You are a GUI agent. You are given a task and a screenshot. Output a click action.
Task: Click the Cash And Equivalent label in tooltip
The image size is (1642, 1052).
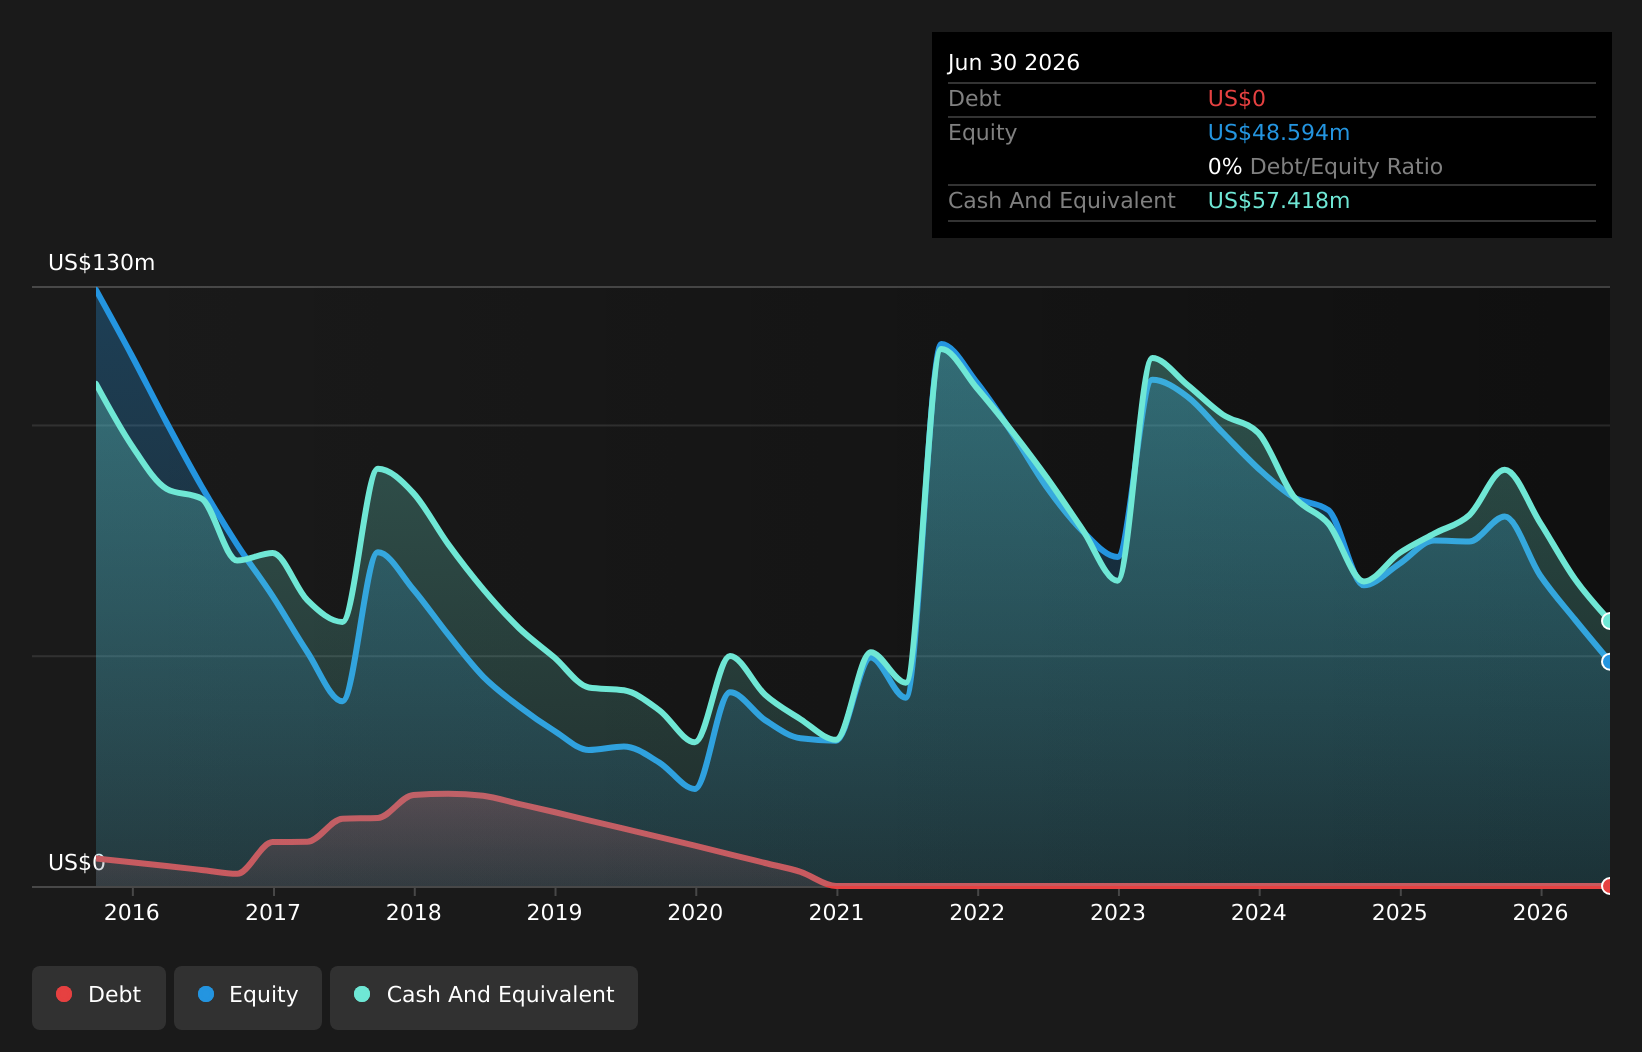tap(1062, 201)
